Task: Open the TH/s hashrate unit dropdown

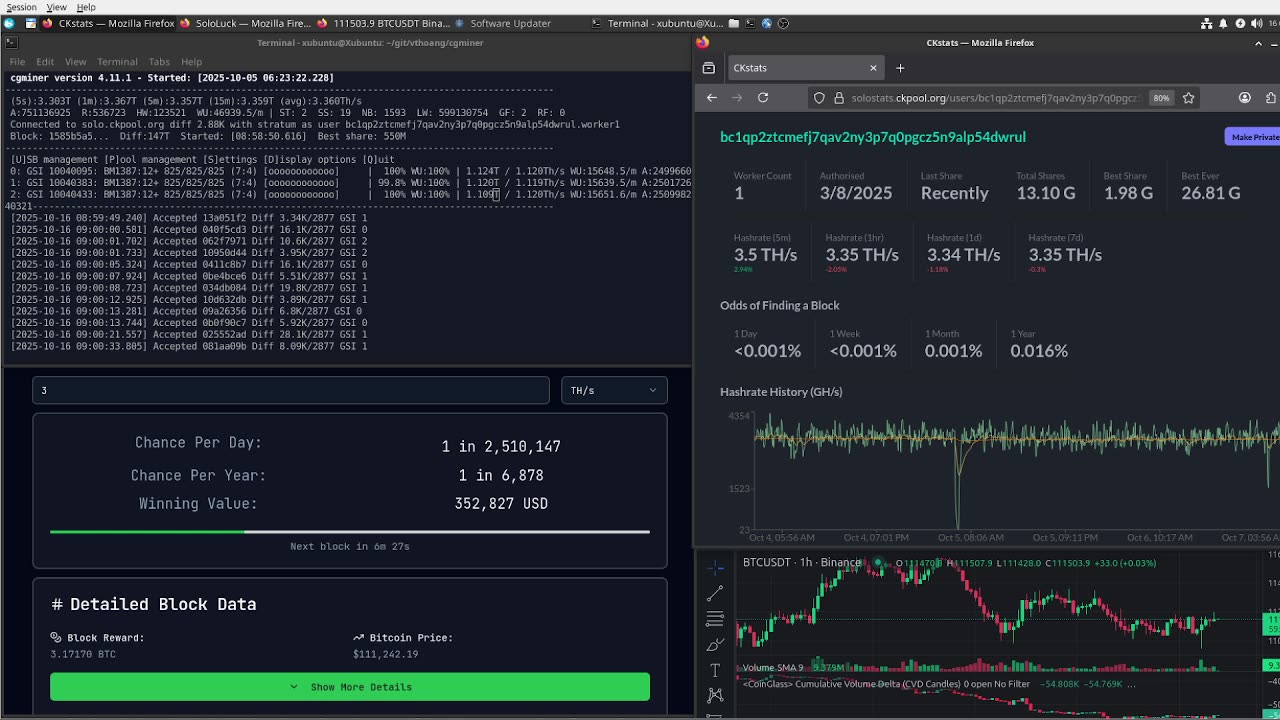Action: [x=614, y=390]
